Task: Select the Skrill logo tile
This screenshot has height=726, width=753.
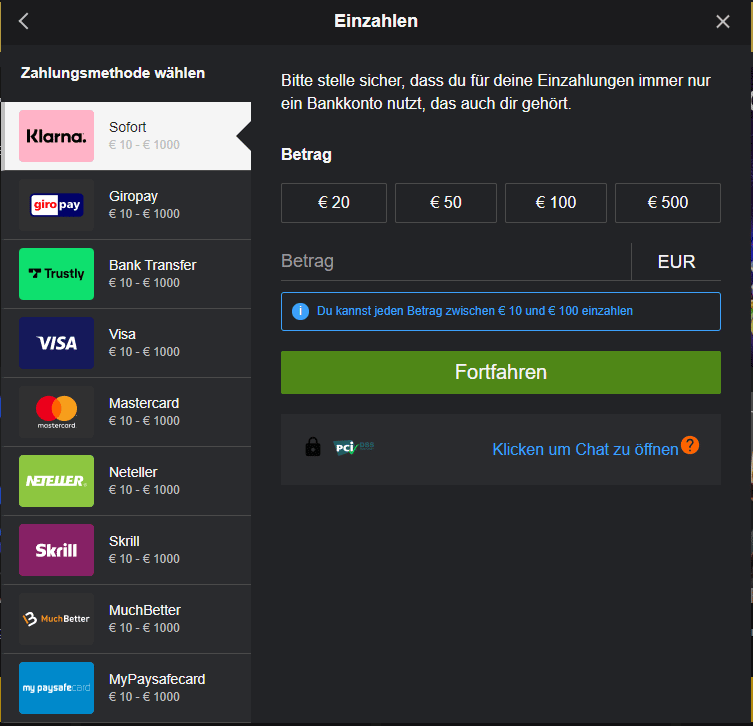Action: (x=56, y=550)
